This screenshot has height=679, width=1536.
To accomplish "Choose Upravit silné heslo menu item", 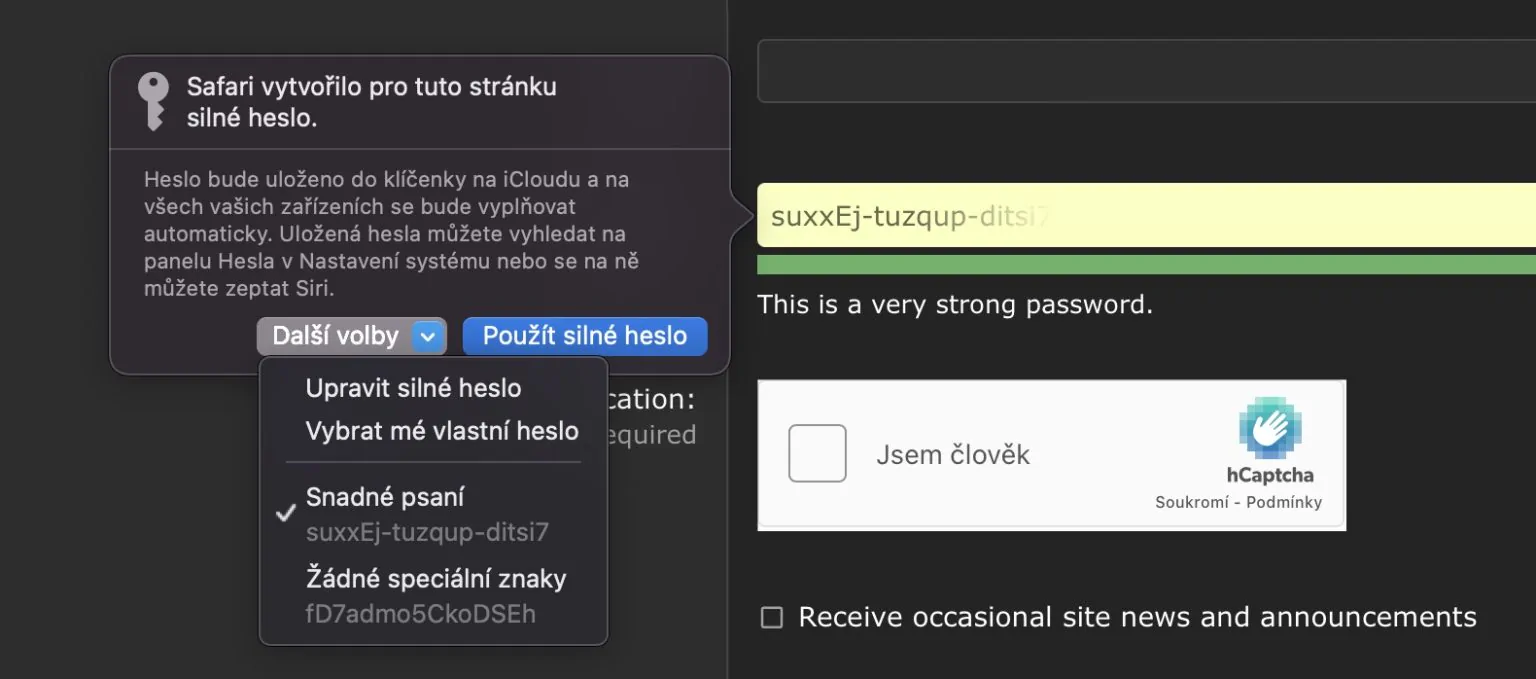I will (413, 388).
